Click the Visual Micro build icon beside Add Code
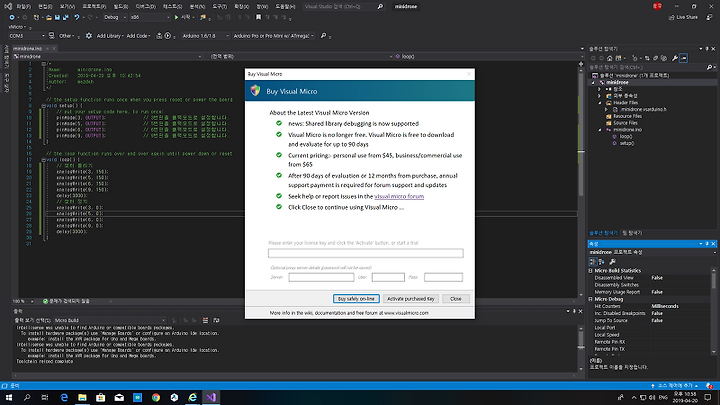The width and height of the screenshot is (720, 405). [159, 35]
